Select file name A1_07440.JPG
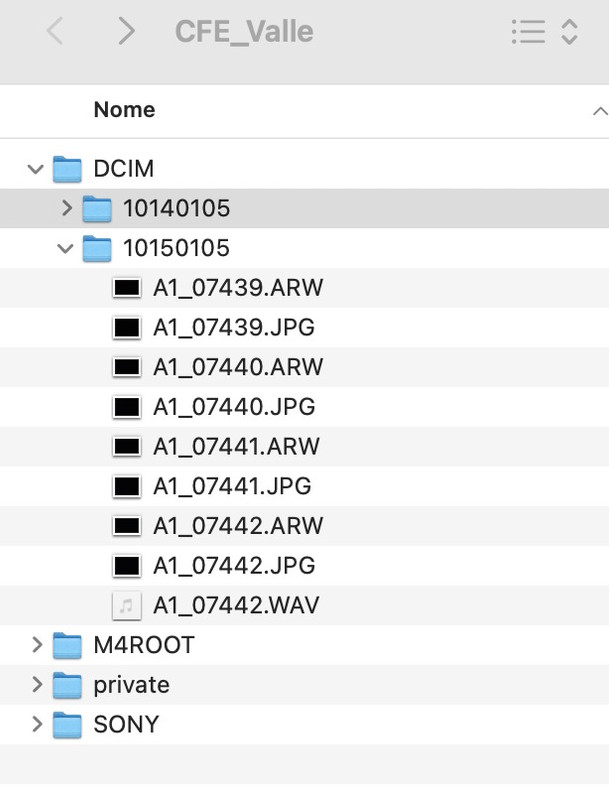609x800 pixels. tap(234, 407)
